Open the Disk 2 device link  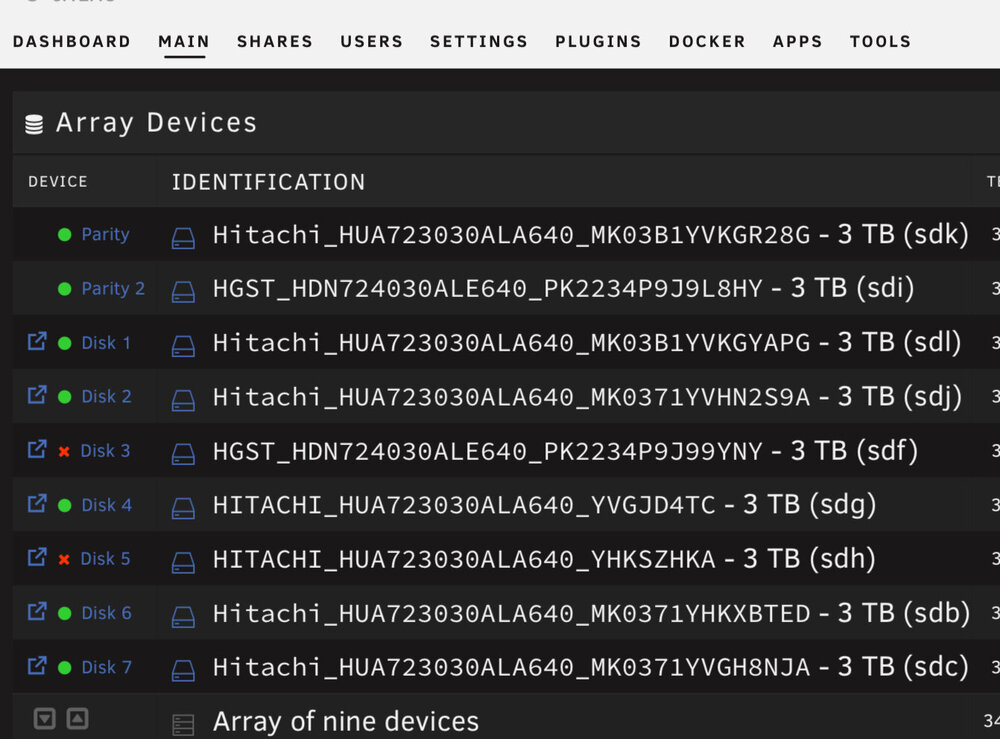pos(107,397)
